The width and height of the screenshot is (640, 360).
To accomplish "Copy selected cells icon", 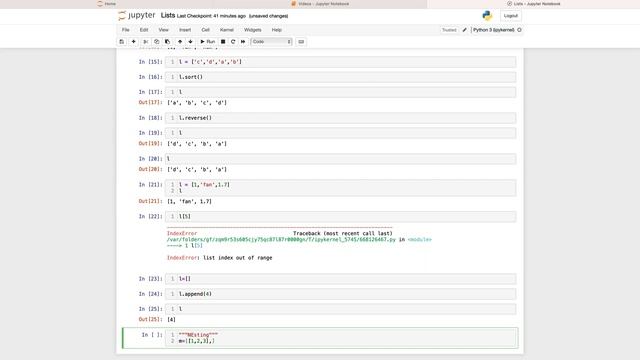I will pyautogui.click(x=156, y=42).
